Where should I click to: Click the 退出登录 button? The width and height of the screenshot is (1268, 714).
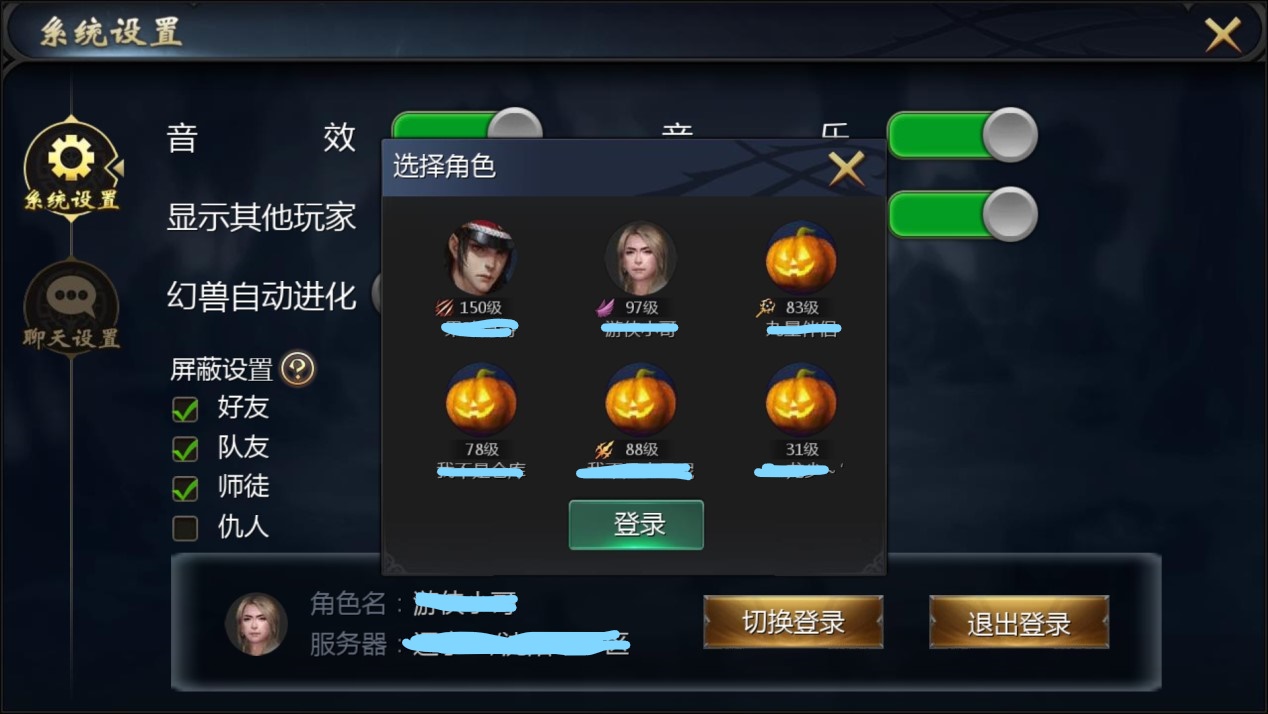point(1019,622)
